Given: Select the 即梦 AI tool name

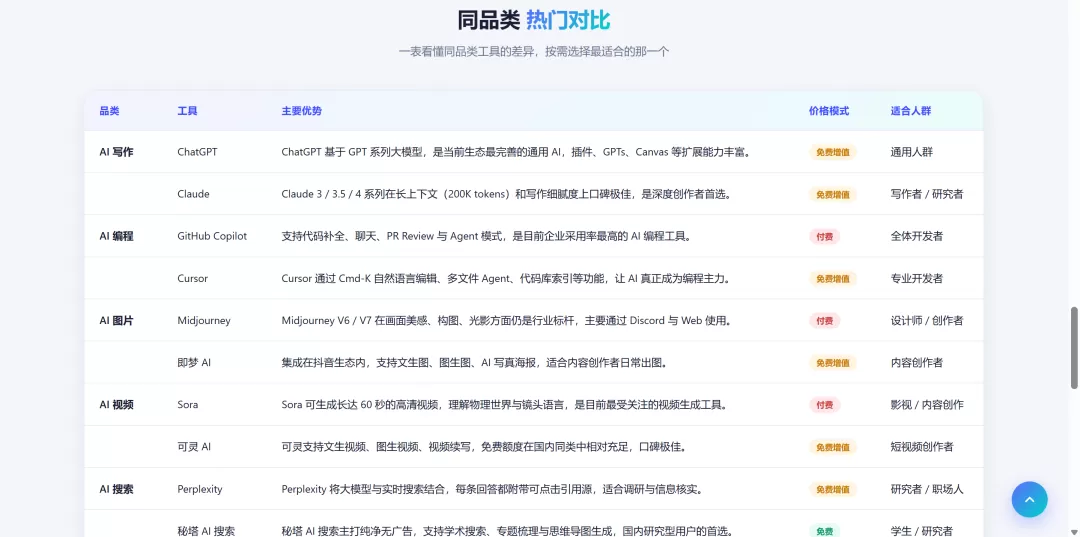Looking at the screenshot, I should [x=194, y=363].
